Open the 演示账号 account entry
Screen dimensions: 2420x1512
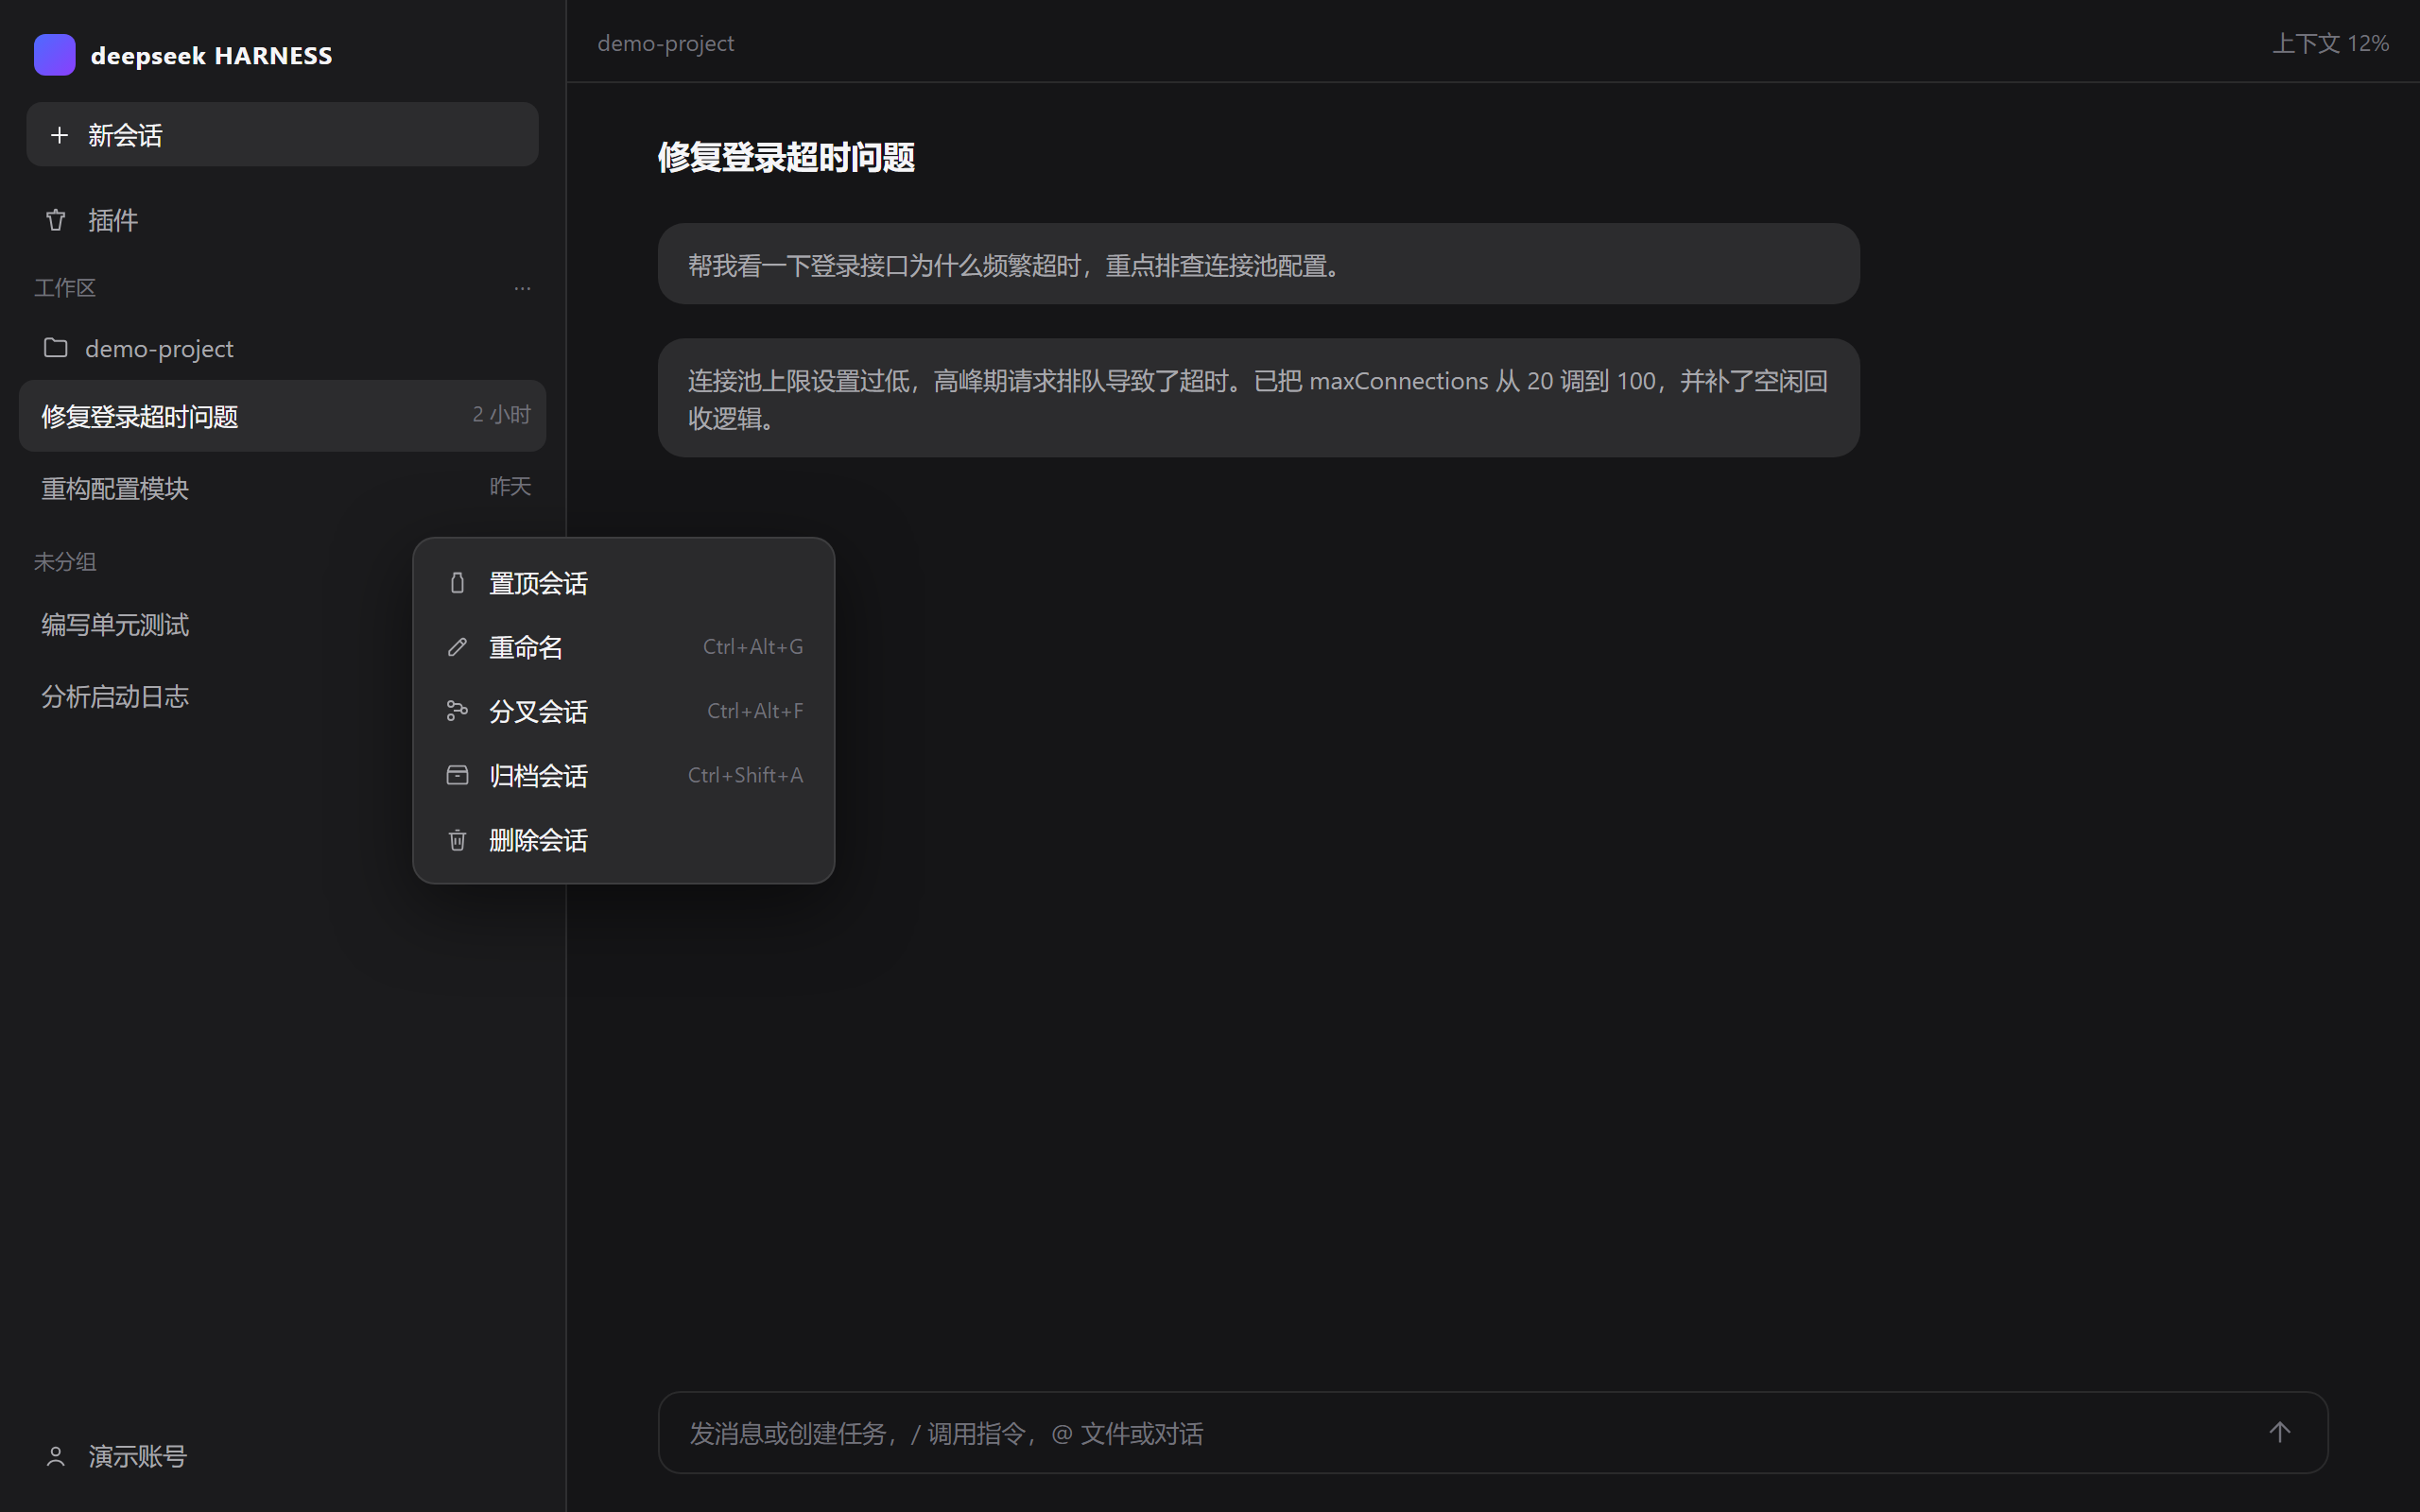pos(282,1456)
